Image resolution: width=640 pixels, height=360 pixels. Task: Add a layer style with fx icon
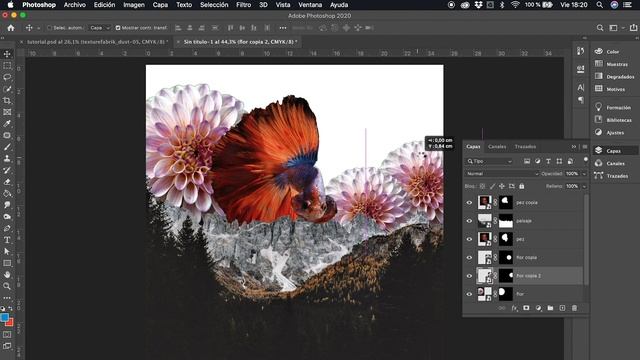514,308
